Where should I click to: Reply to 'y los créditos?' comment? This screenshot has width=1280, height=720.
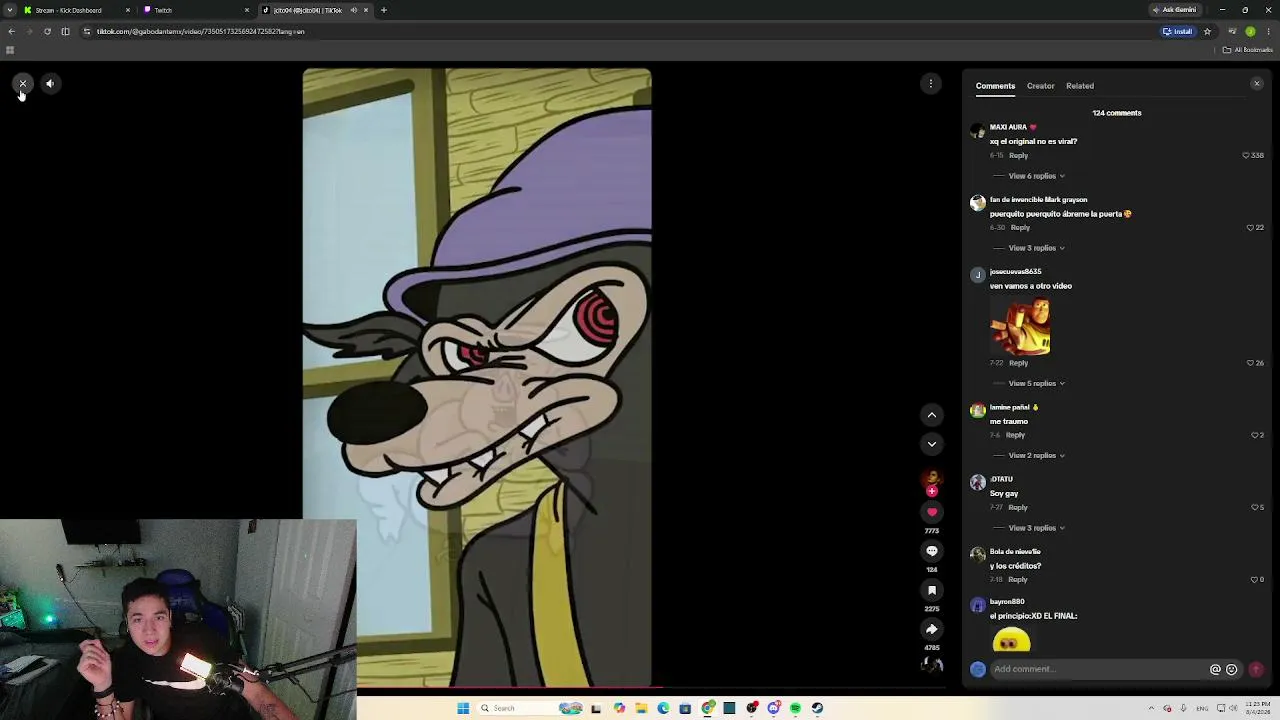coord(1018,580)
